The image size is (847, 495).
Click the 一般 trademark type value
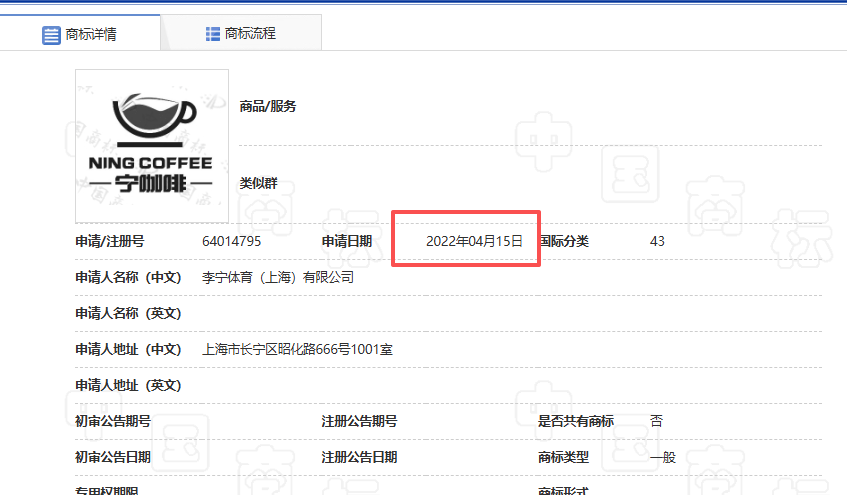click(662, 457)
